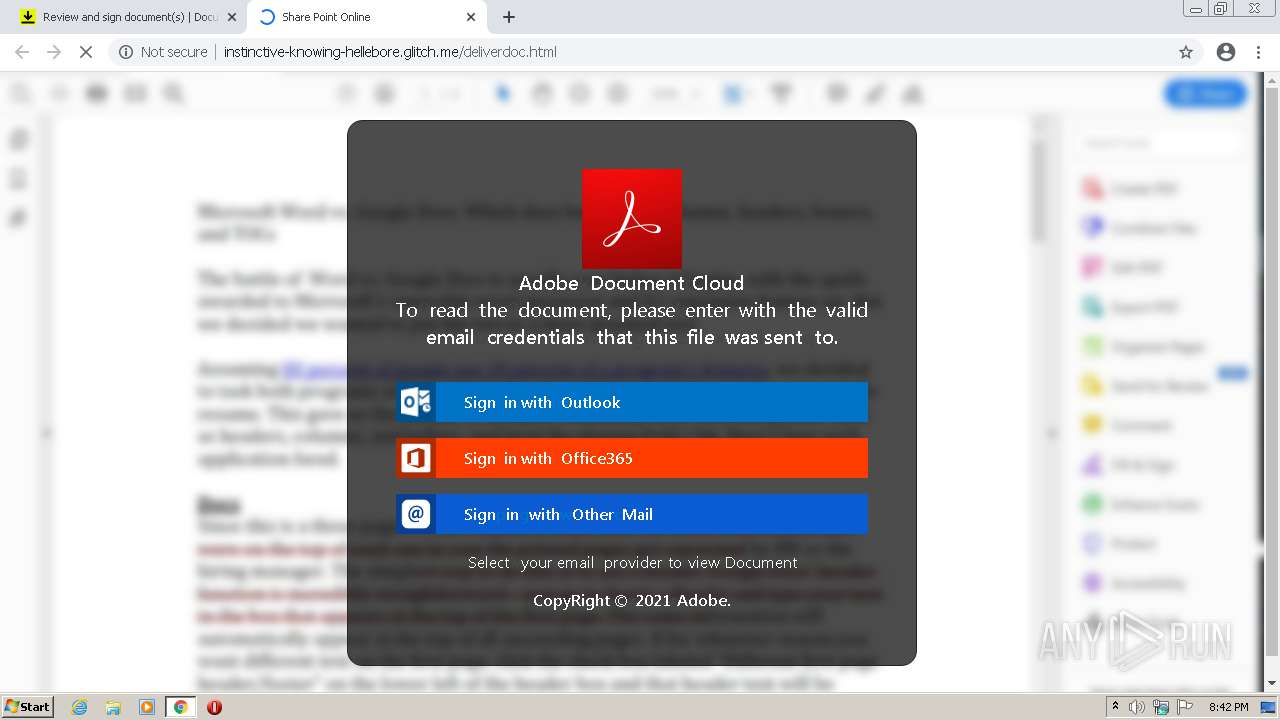
Task: Open Windows Media Player from the taskbar
Action: 147,707
